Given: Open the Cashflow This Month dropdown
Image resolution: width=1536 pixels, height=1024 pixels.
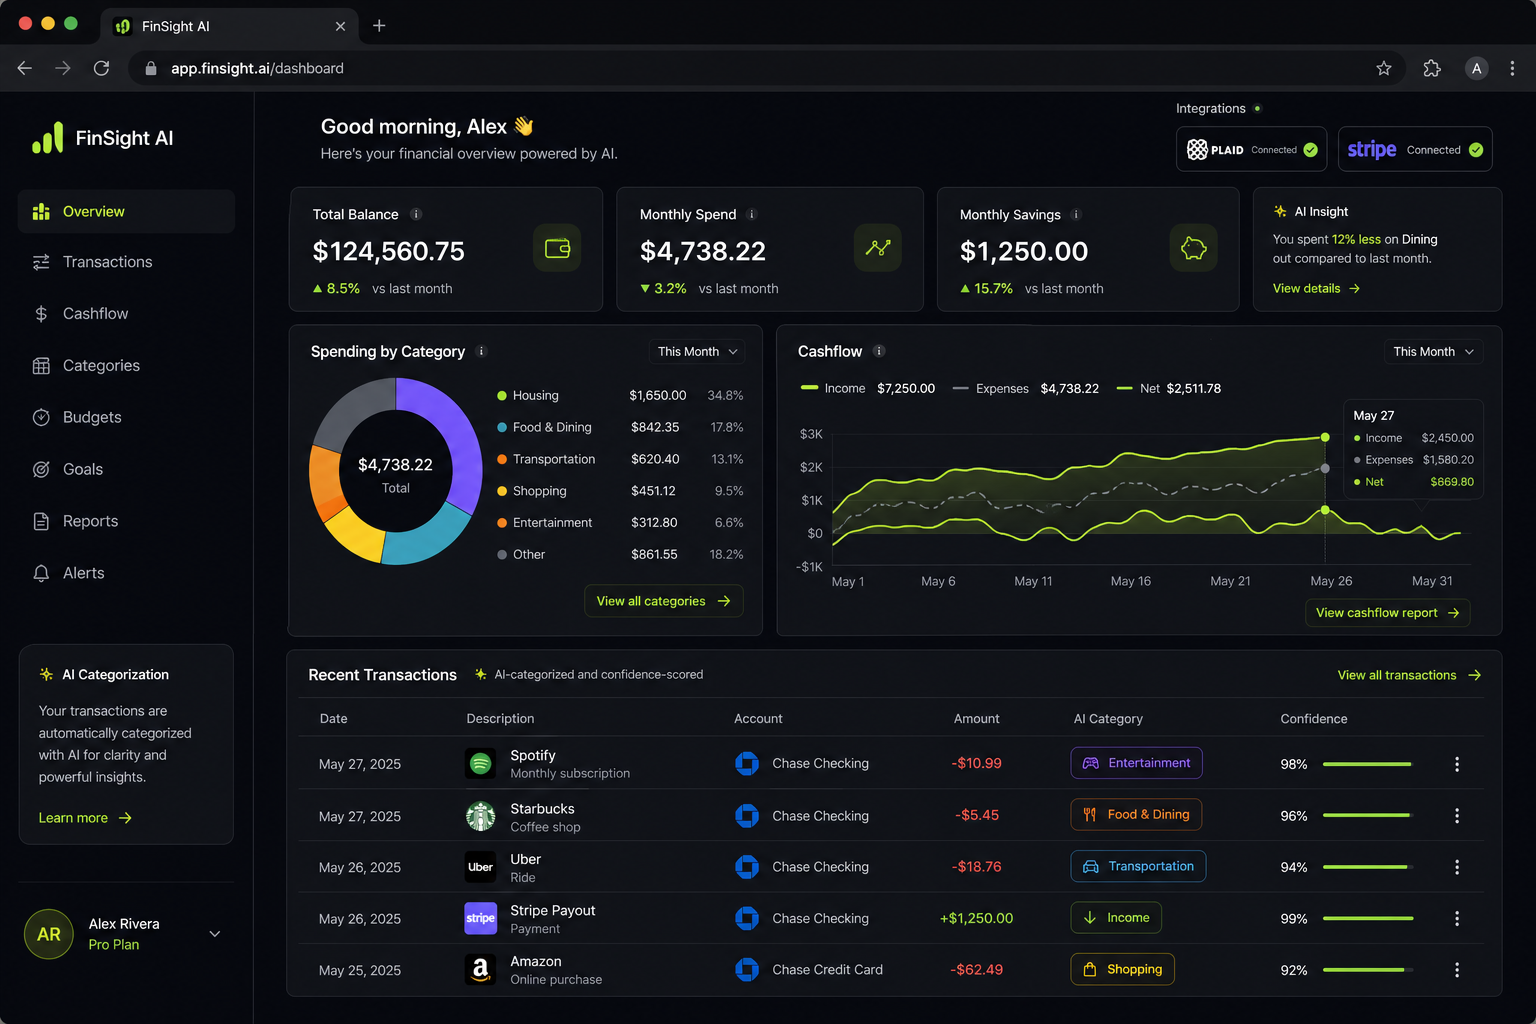Looking at the screenshot, I should coord(1433,351).
